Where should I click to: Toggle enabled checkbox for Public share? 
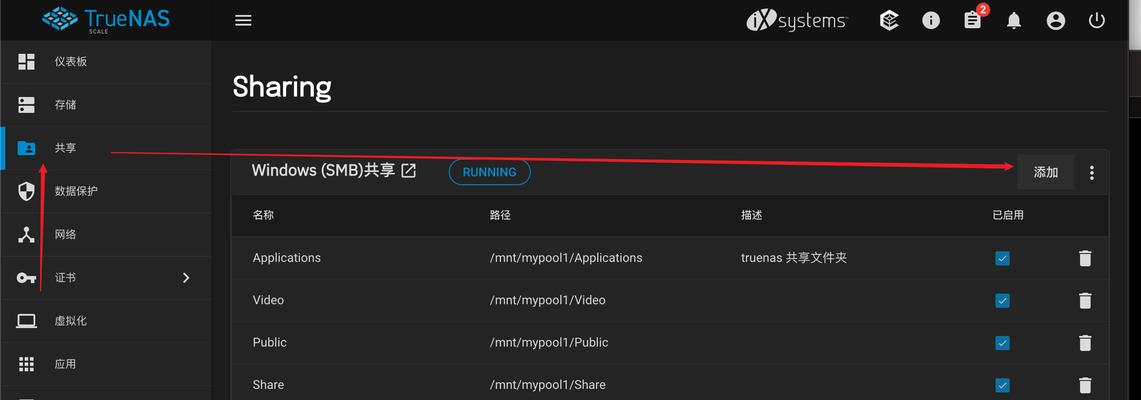(x=1002, y=343)
